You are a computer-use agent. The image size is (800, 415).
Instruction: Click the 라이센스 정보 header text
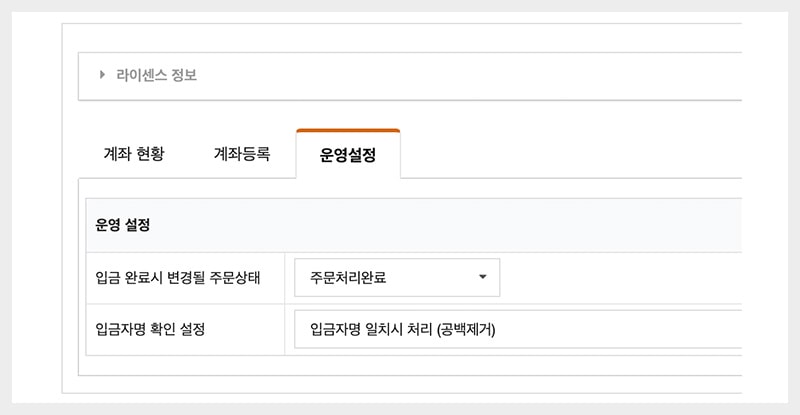tap(156, 76)
